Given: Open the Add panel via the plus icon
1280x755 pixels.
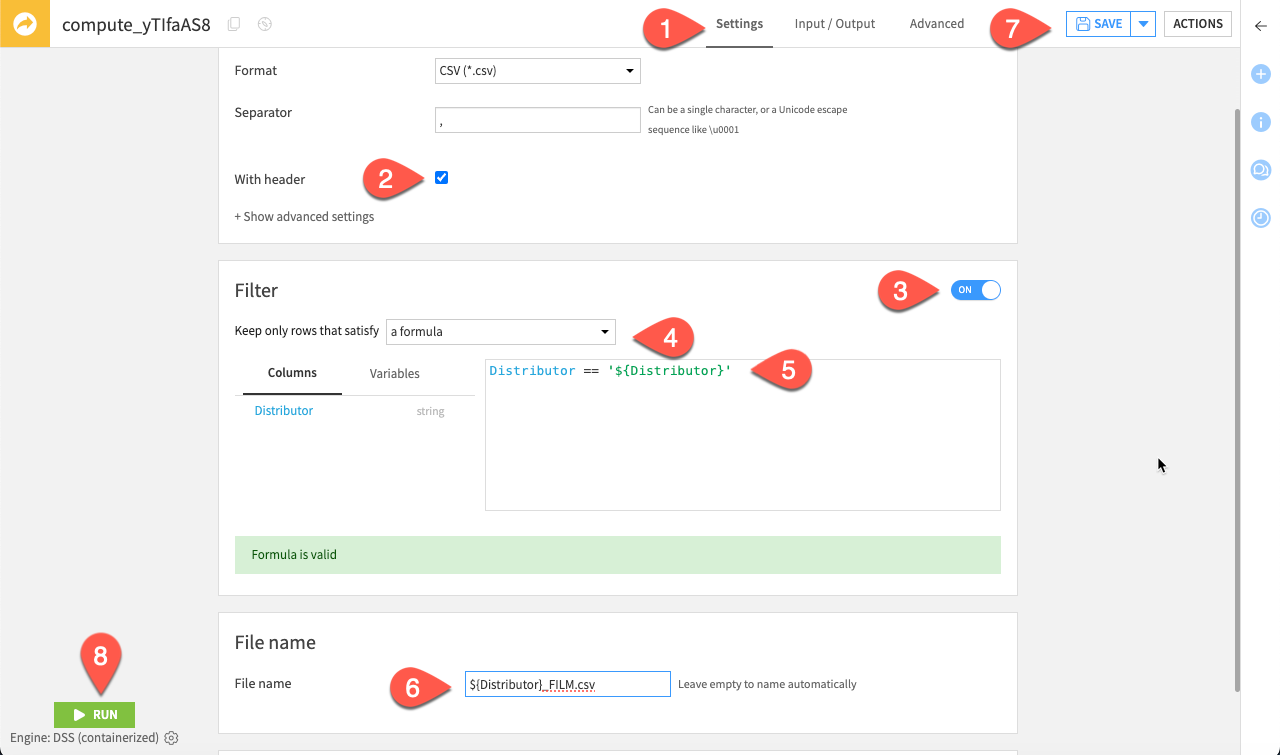Looking at the screenshot, I should click(1260, 73).
